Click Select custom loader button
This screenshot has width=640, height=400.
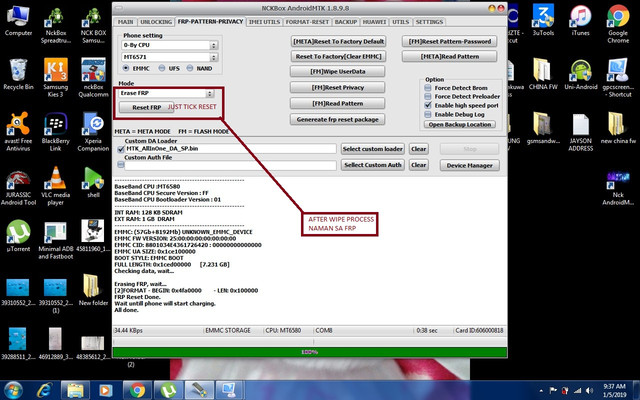pyautogui.click(x=373, y=149)
